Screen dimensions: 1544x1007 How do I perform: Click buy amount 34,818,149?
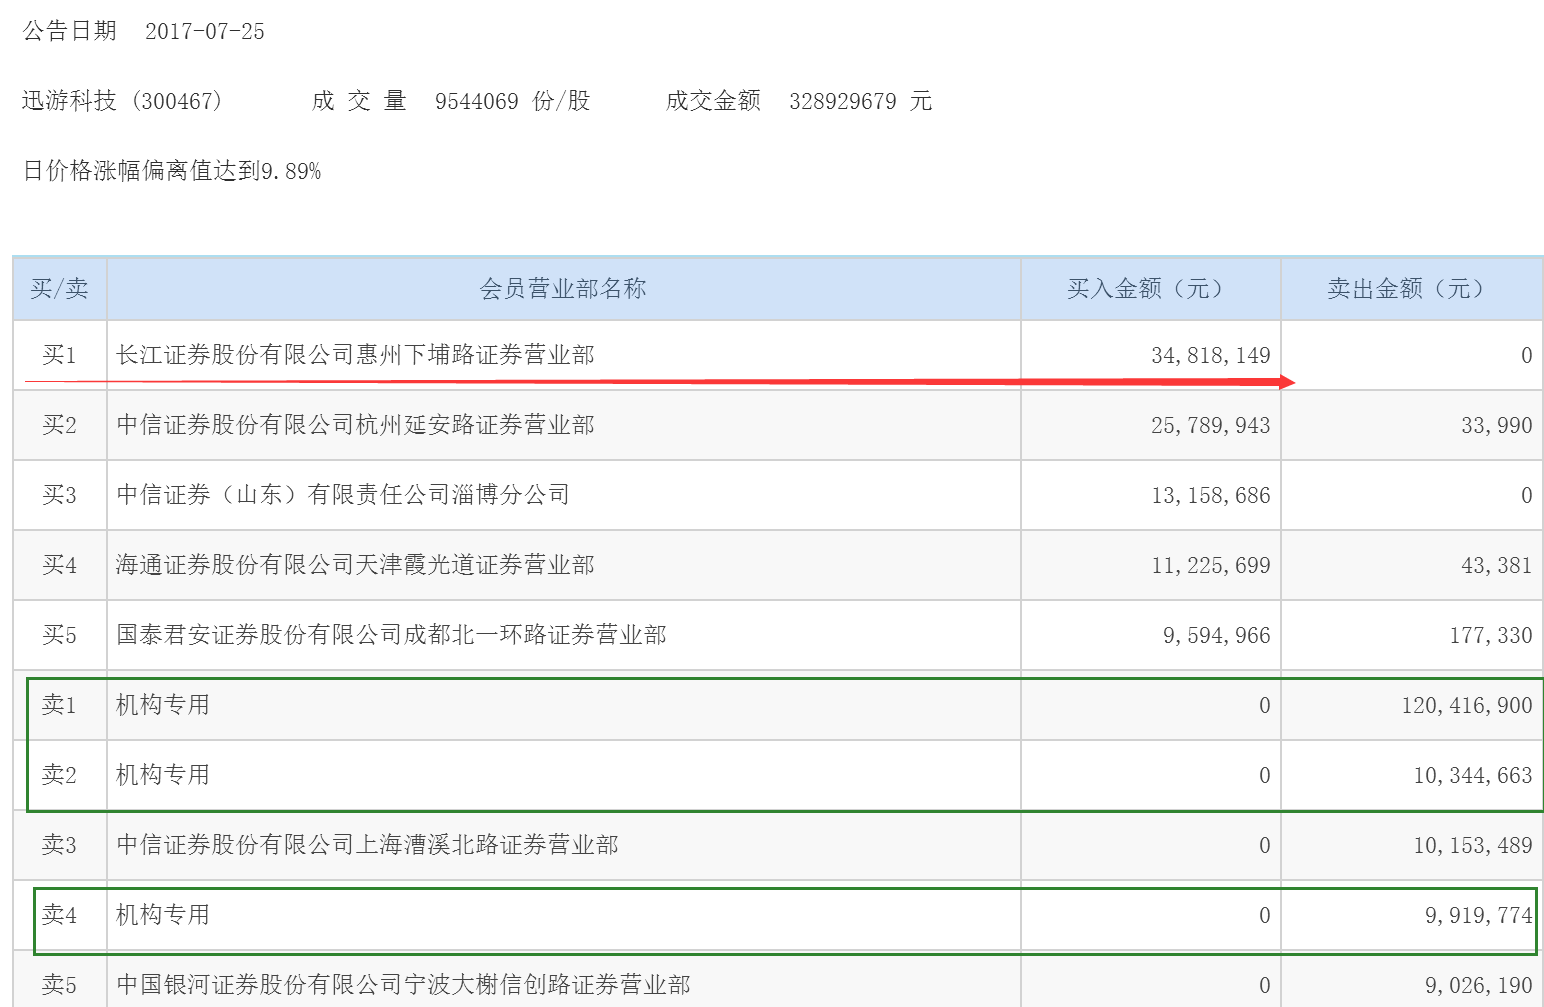[1211, 355]
